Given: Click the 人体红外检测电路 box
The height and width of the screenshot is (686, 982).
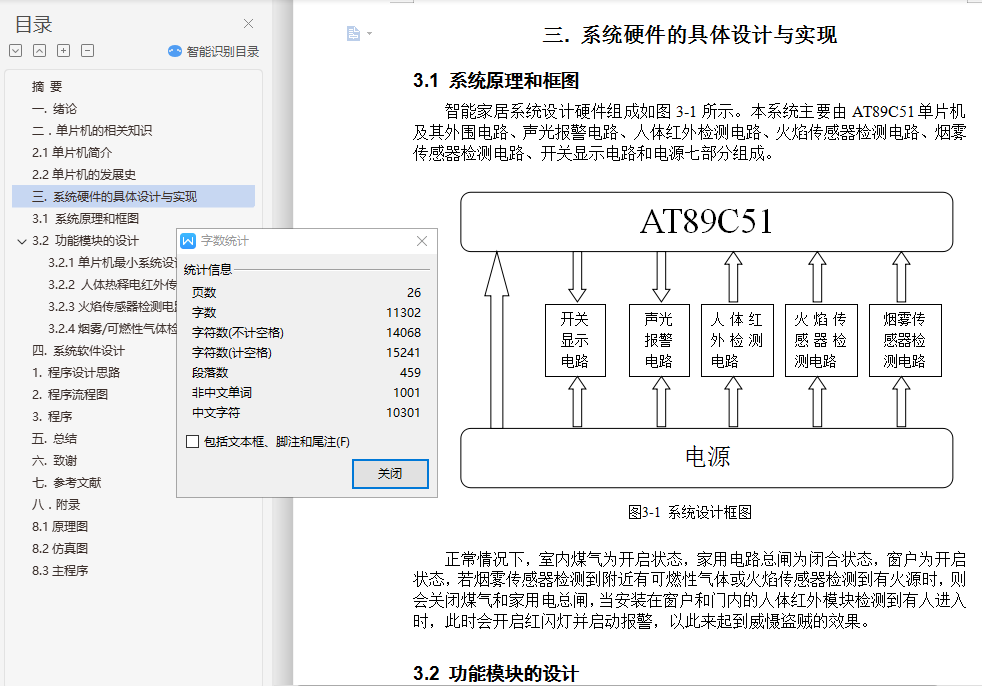Looking at the screenshot, I should [736, 340].
